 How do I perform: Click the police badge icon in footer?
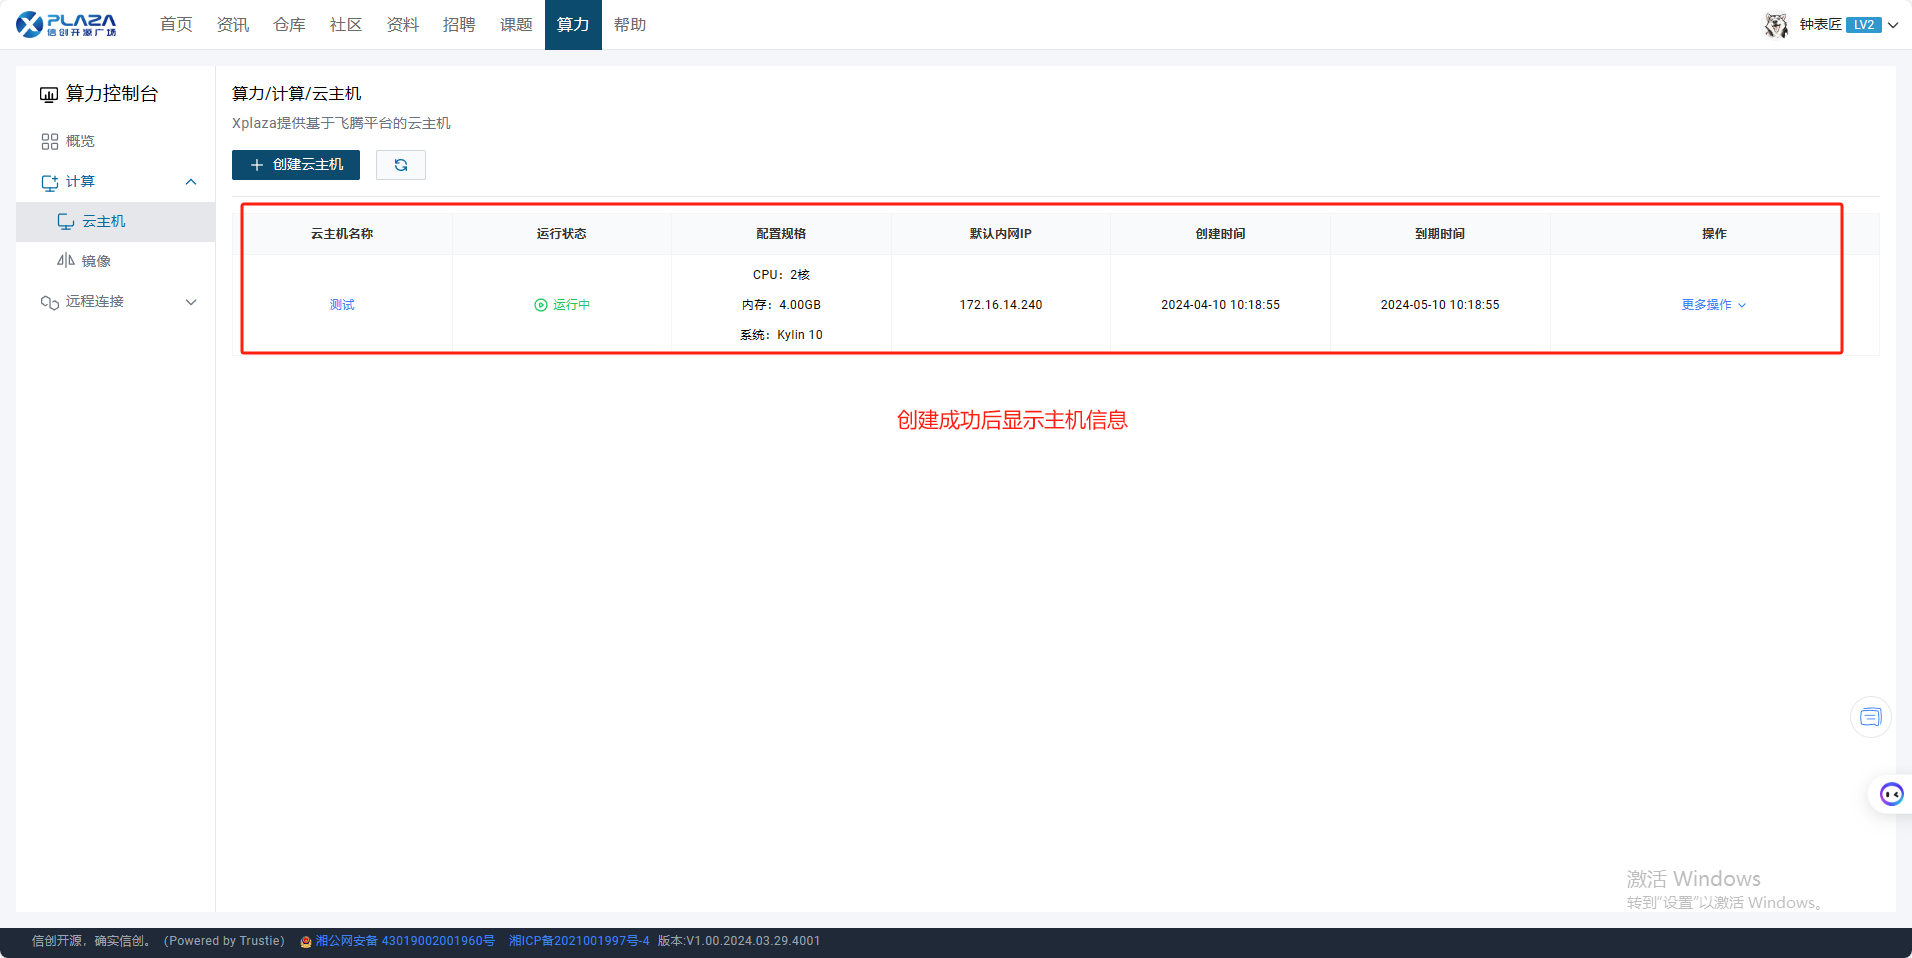306,942
